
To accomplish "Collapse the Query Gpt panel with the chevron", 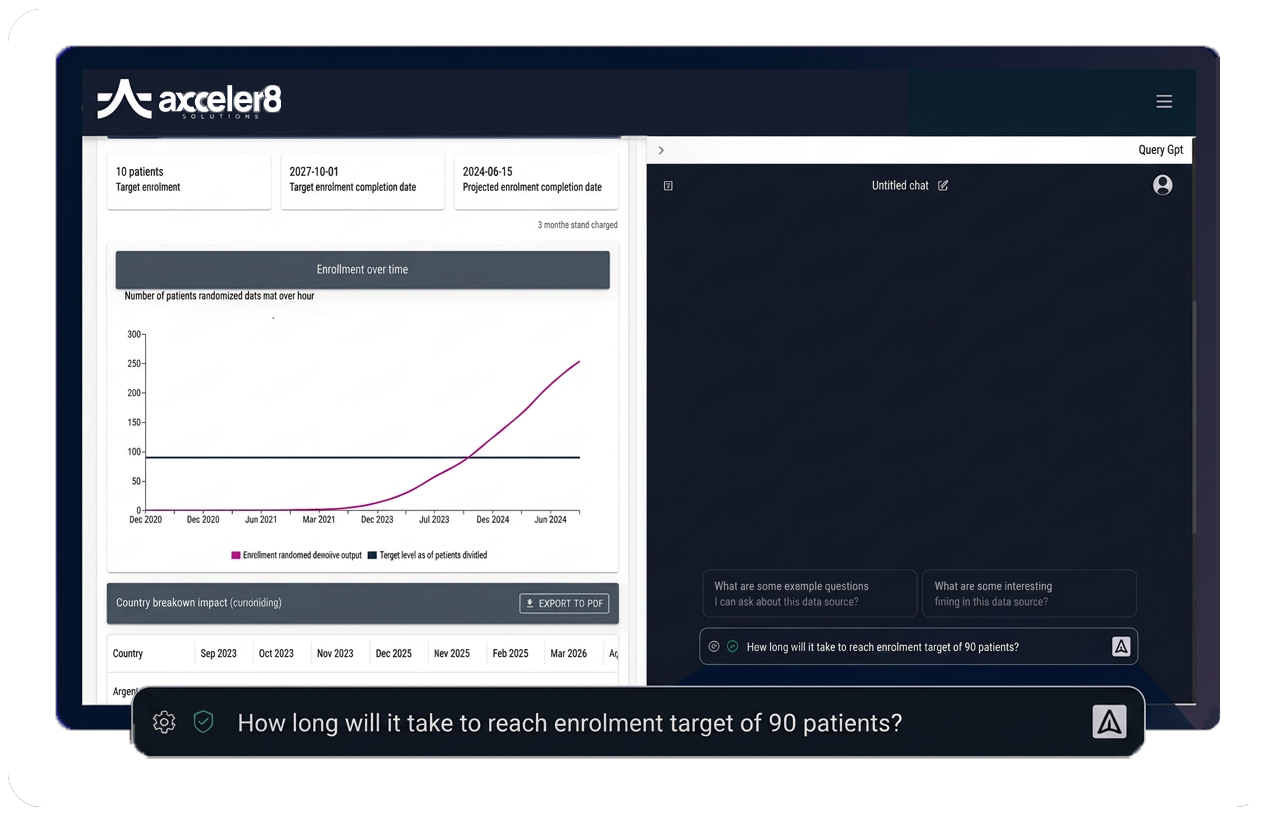I will [x=661, y=150].
